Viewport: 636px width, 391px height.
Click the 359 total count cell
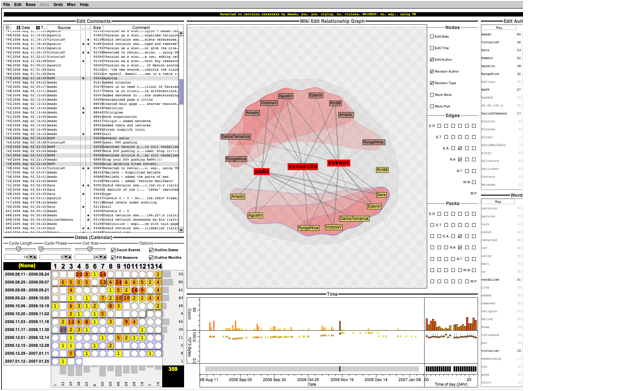[x=173, y=376]
